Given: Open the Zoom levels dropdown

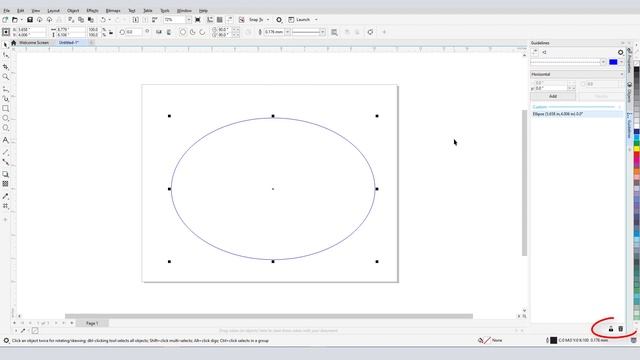Looking at the screenshot, I should [x=189, y=20].
